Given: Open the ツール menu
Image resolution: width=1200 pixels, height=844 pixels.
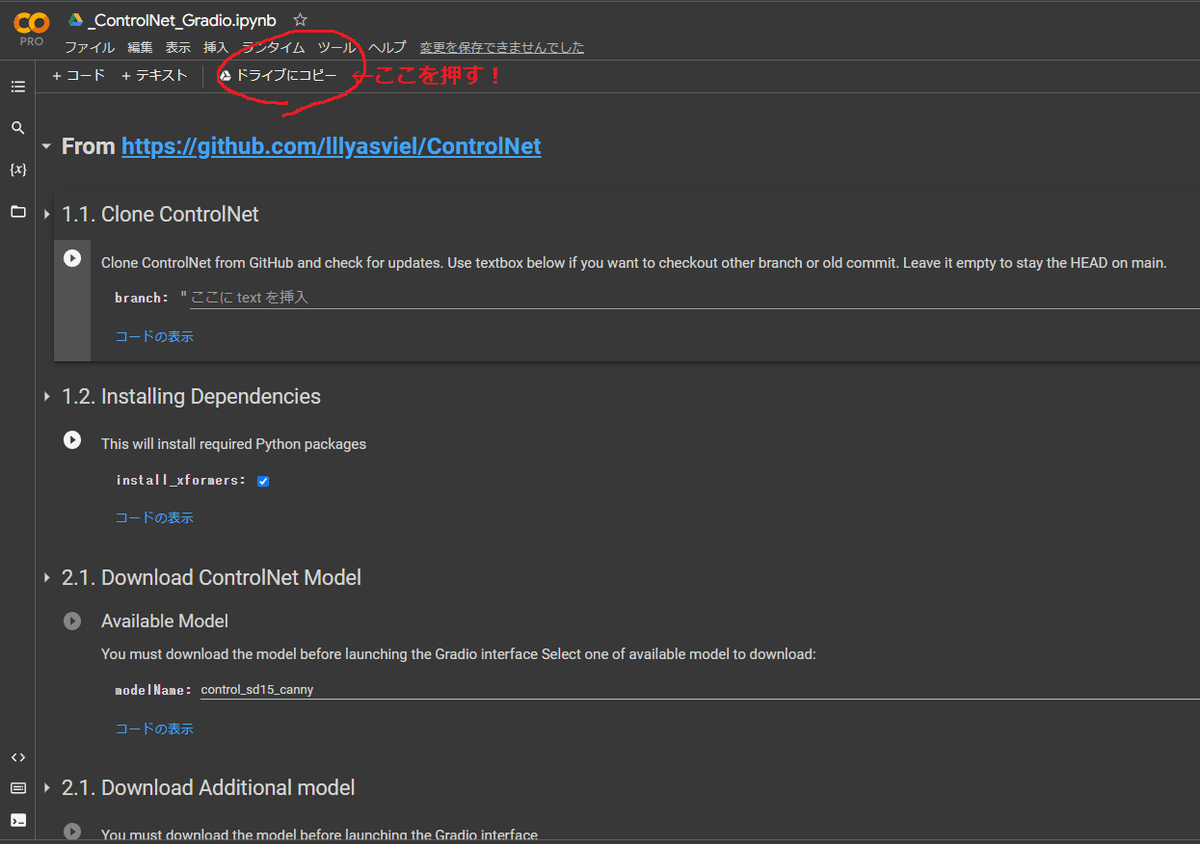Looking at the screenshot, I should 336,47.
